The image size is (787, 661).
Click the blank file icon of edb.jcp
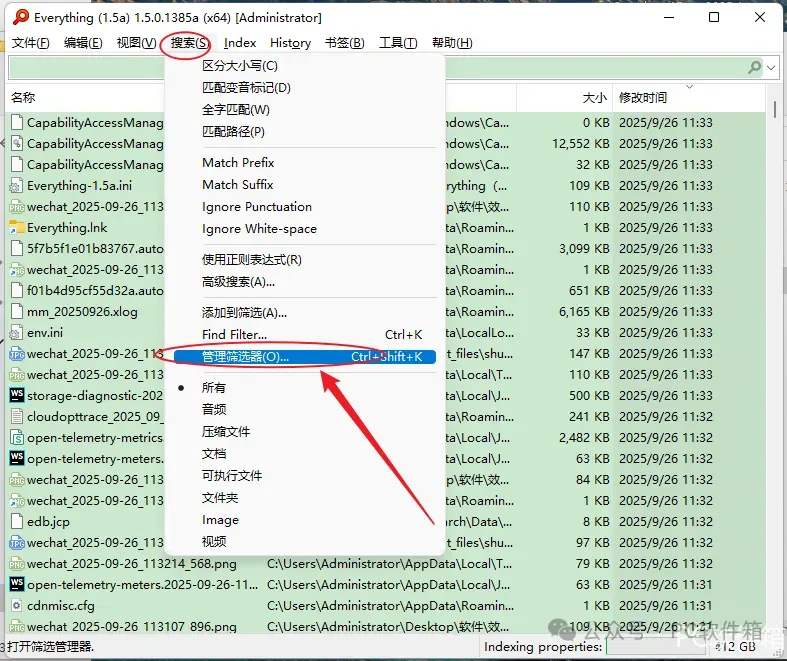[x=17, y=521]
